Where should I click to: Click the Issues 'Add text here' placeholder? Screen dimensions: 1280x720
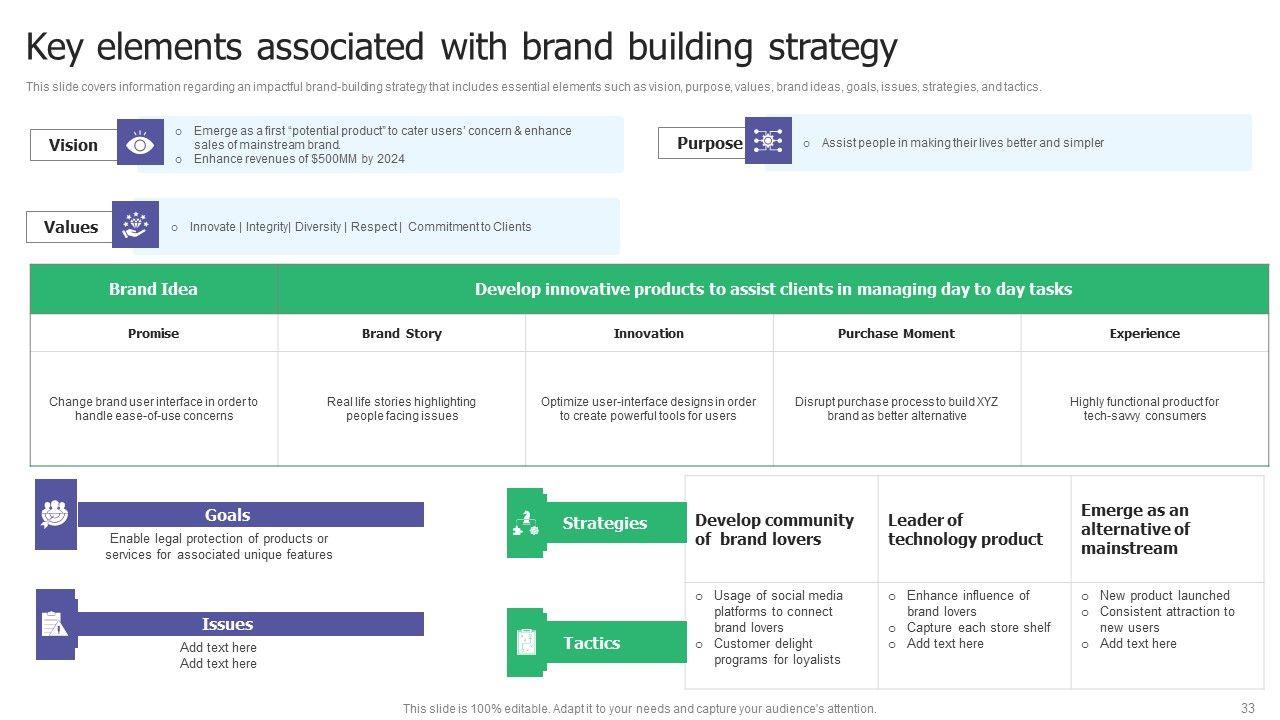pyautogui.click(x=218, y=655)
